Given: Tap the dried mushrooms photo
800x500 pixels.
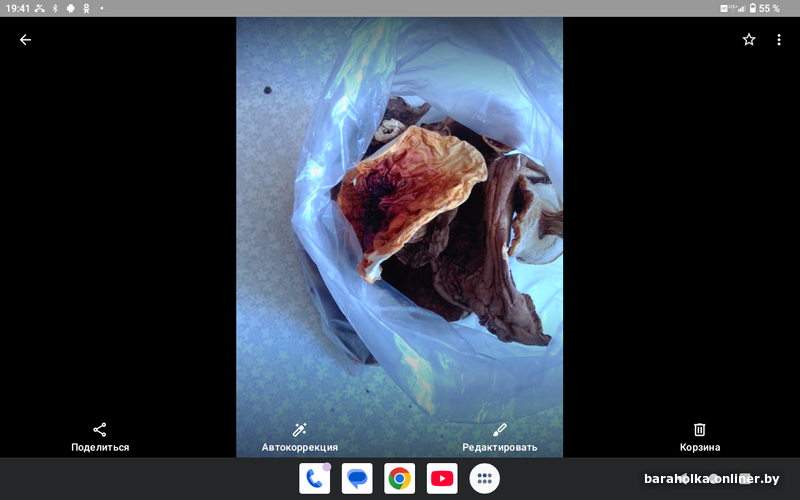Looking at the screenshot, I should click(399, 237).
